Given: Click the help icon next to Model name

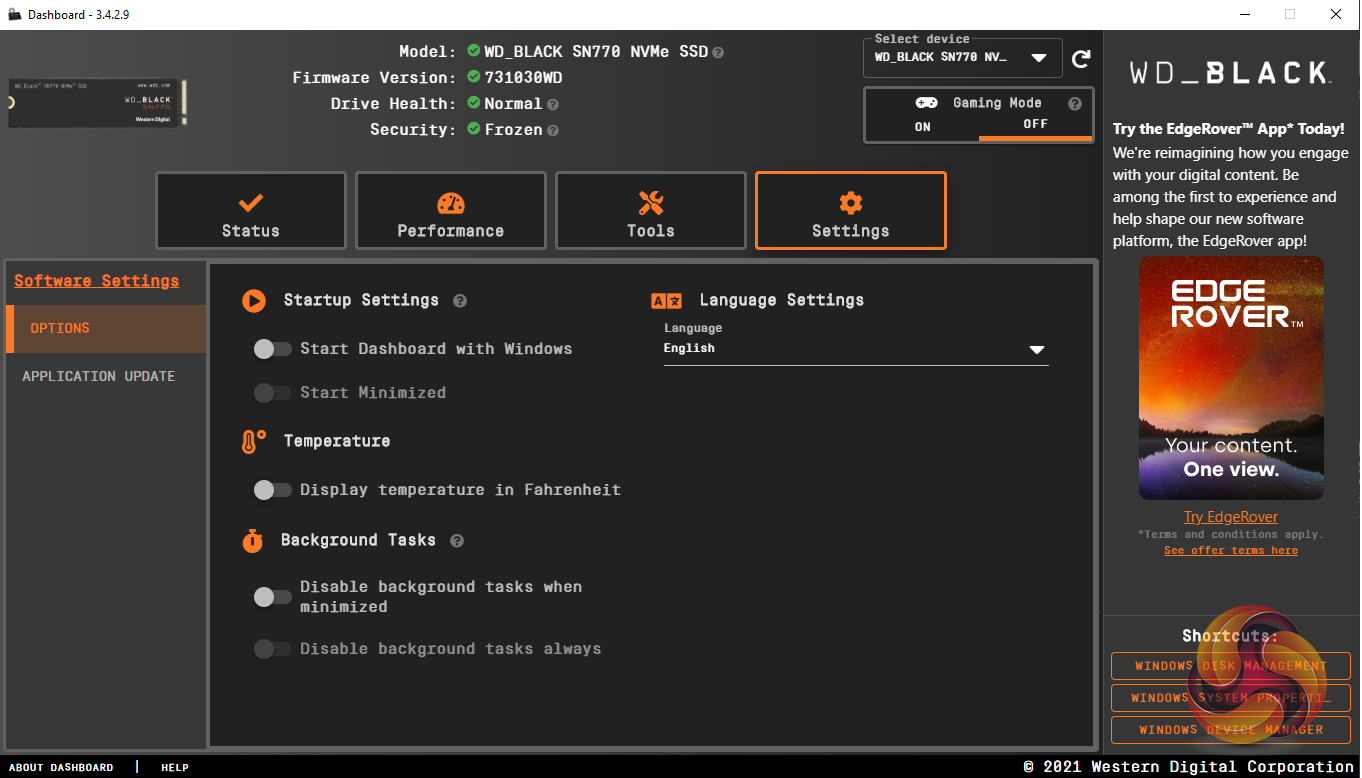Looking at the screenshot, I should 718,52.
